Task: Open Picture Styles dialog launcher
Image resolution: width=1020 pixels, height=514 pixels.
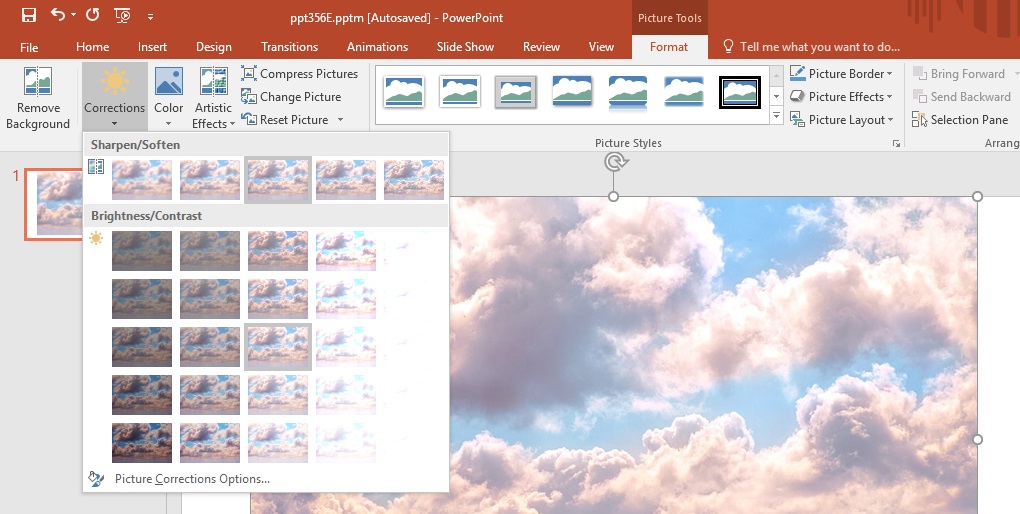Action: click(x=896, y=144)
